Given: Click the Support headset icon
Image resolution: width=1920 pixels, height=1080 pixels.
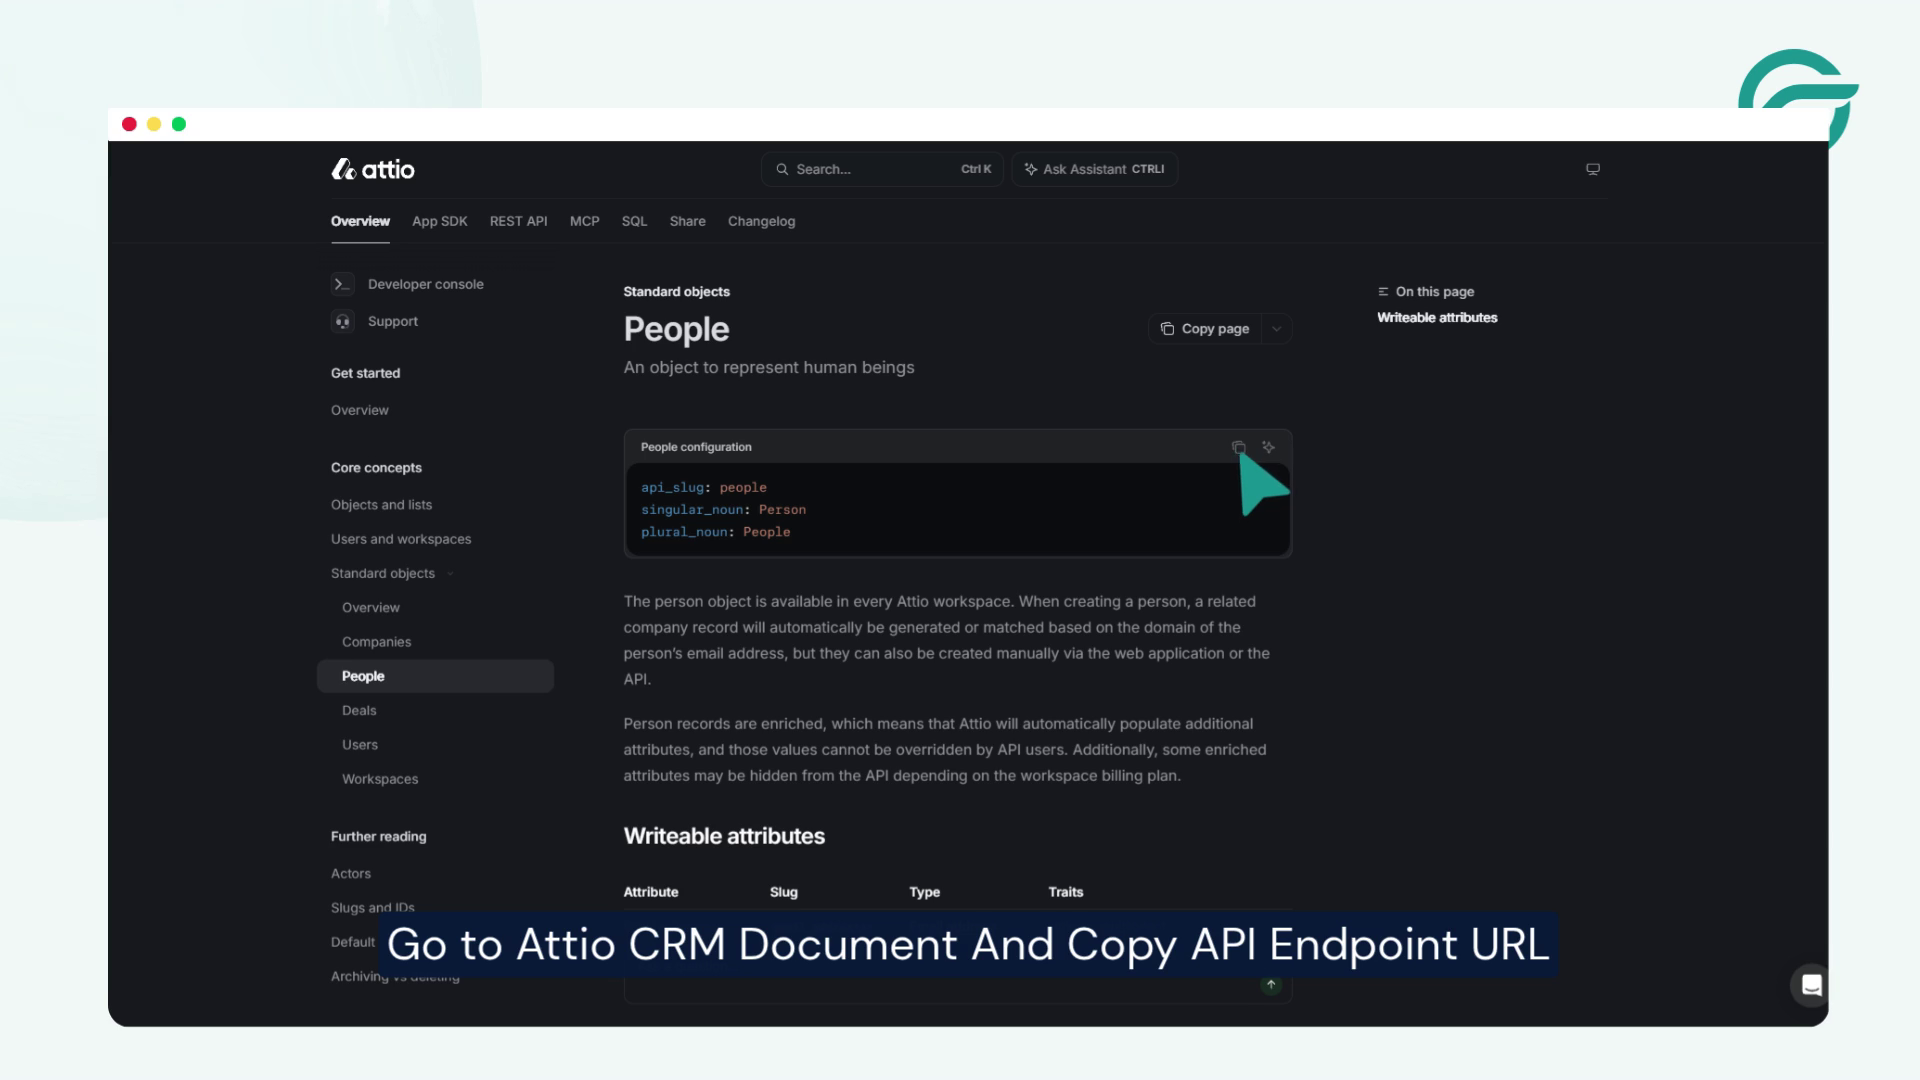Looking at the screenshot, I should 342,321.
